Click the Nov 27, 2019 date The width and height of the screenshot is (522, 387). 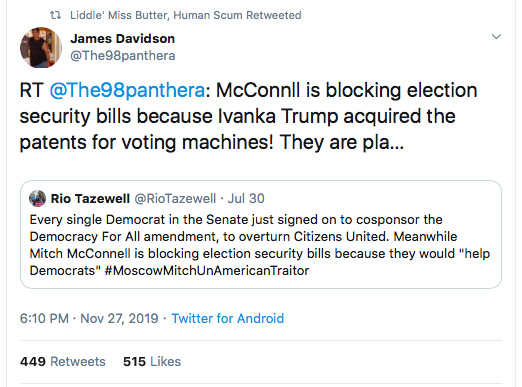click(x=119, y=318)
